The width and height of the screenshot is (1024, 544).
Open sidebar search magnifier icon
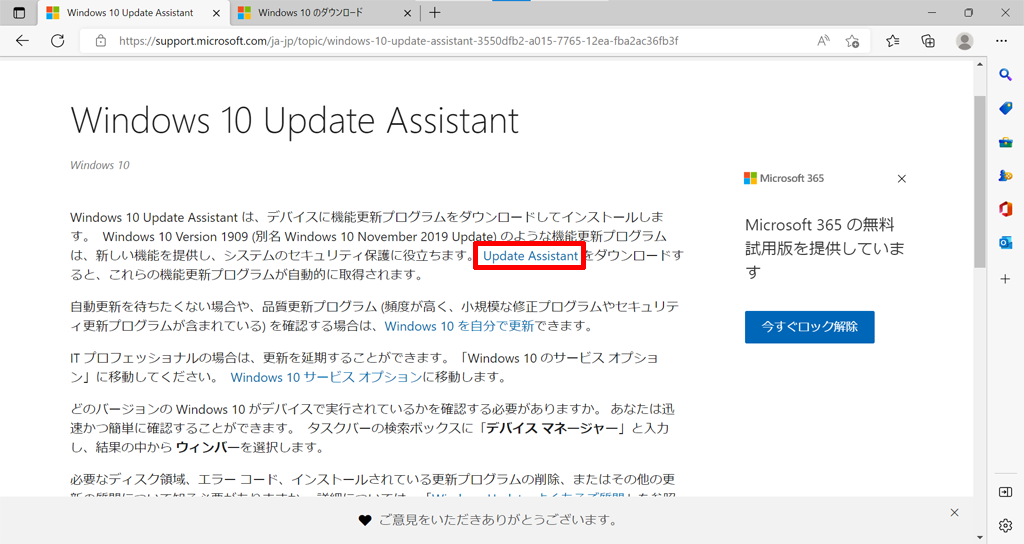1006,75
